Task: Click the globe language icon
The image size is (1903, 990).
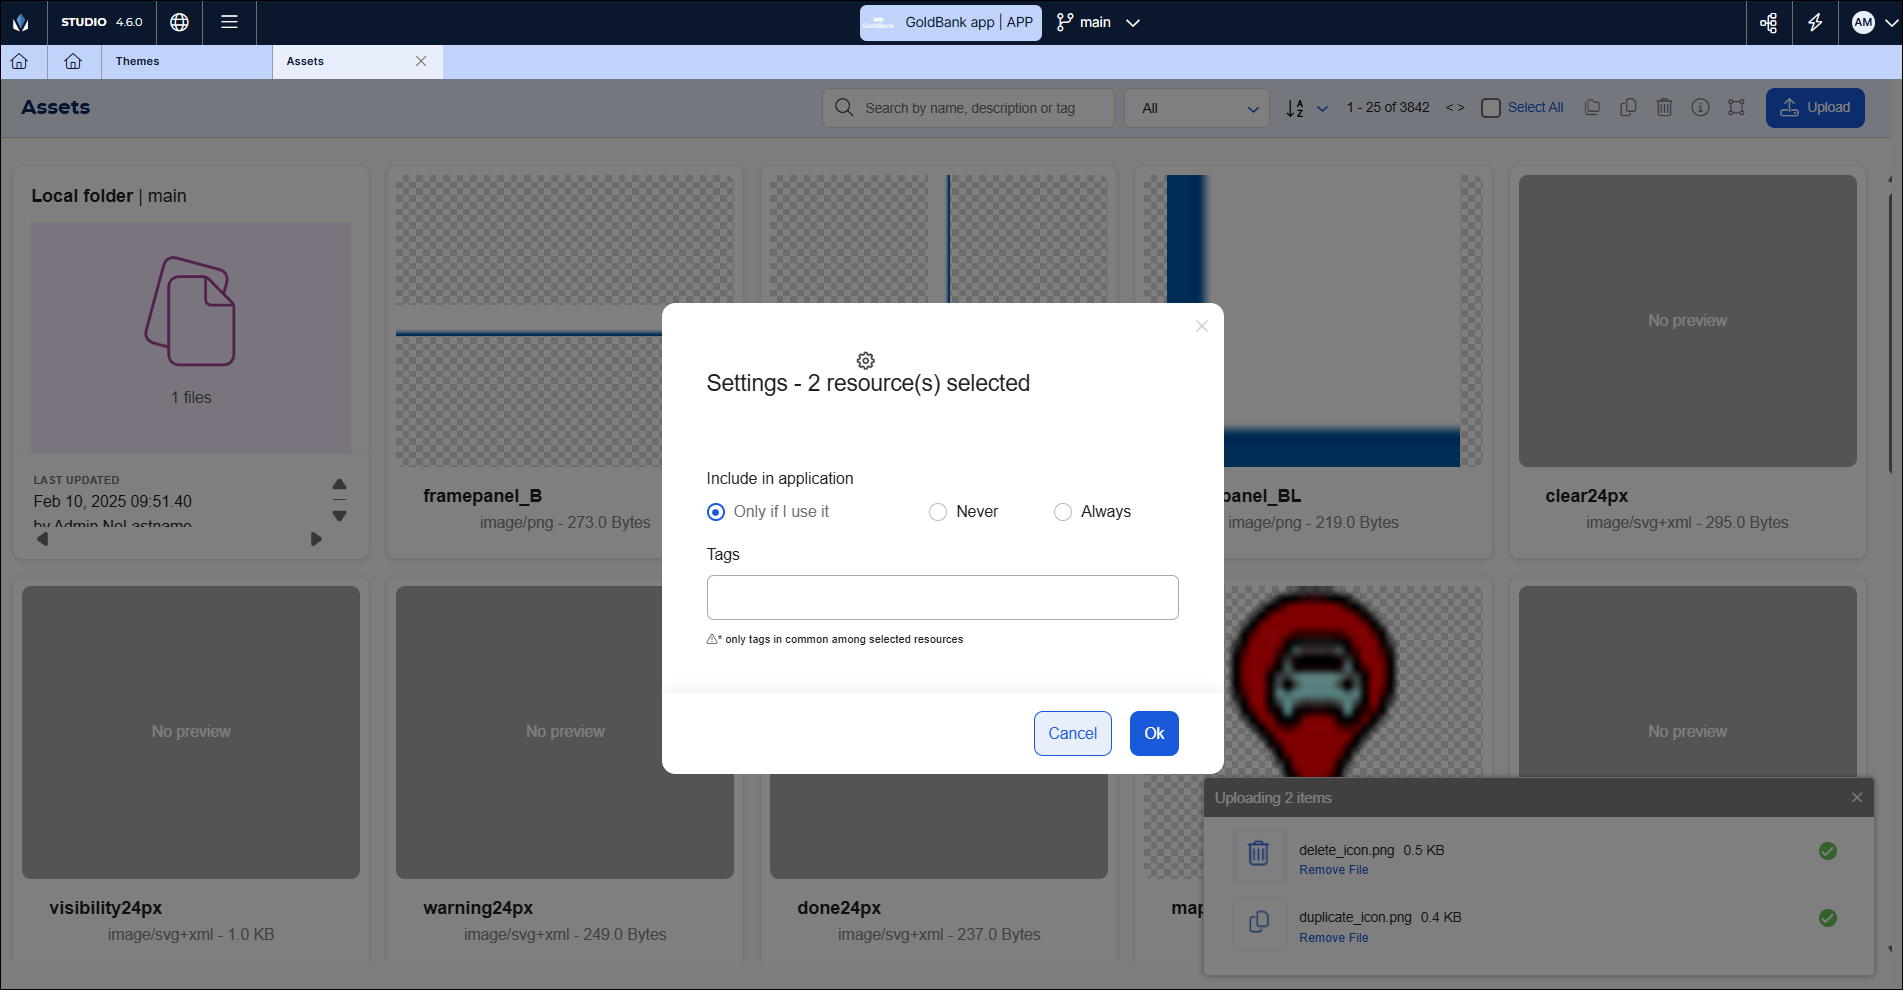Action: pyautogui.click(x=180, y=22)
